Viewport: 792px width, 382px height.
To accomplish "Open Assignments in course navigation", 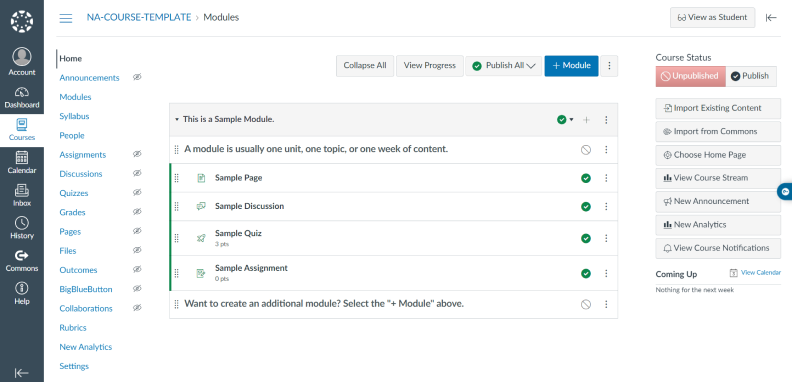I will (x=83, y=155).
